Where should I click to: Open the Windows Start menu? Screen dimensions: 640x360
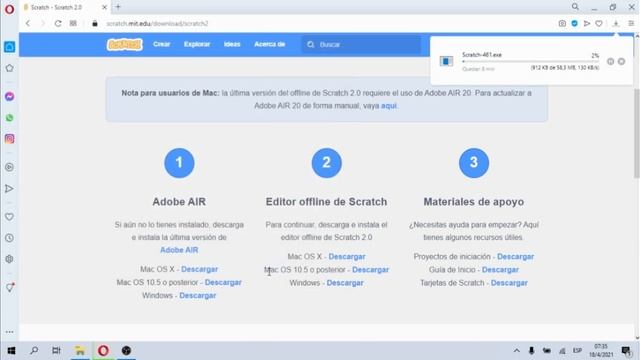tap(11, 351)
